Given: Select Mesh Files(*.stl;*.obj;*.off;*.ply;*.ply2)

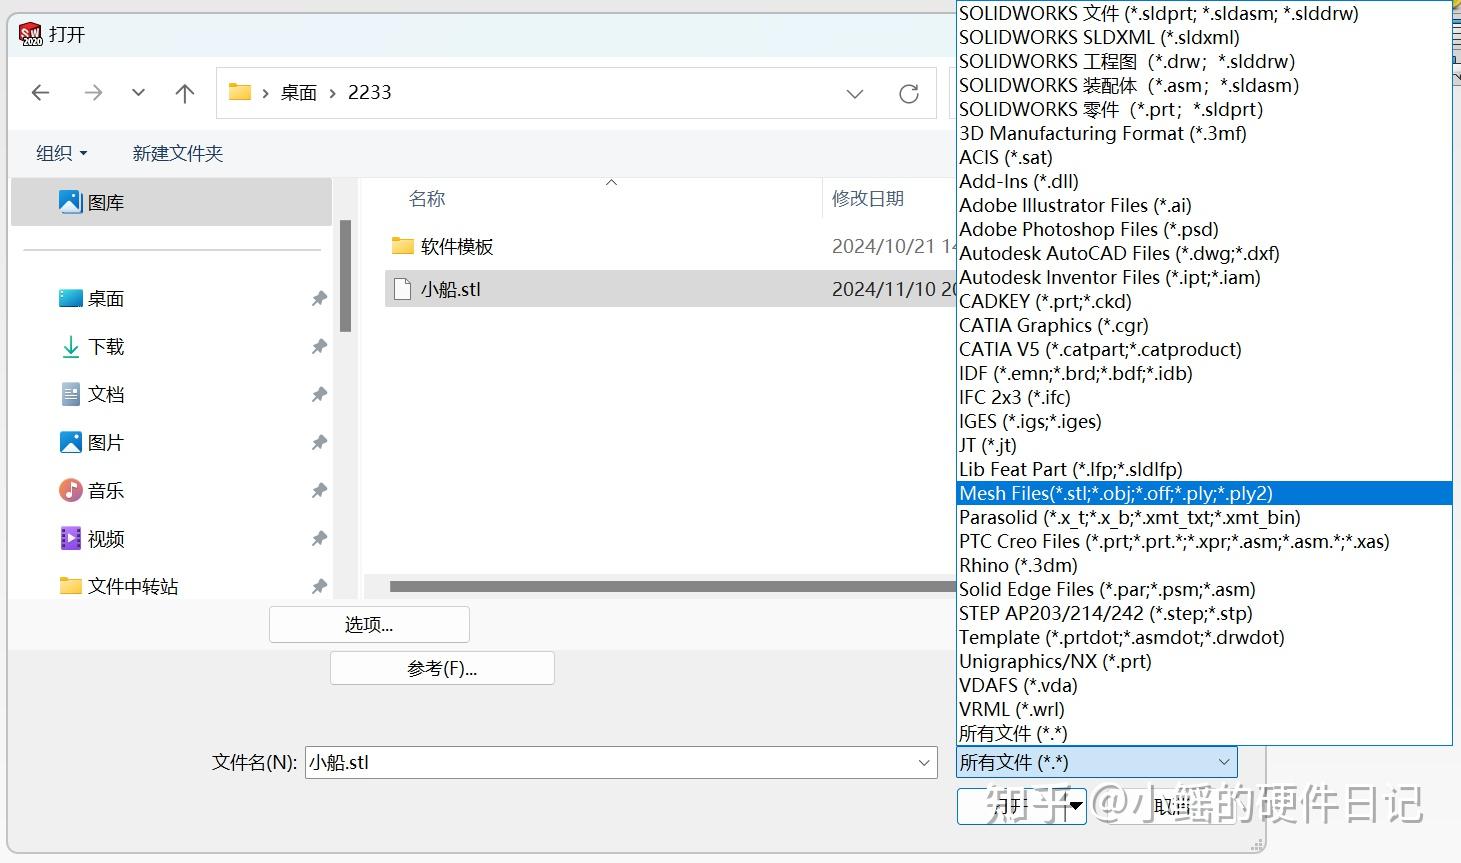Looking at the screenshot, I should 1204,493.
